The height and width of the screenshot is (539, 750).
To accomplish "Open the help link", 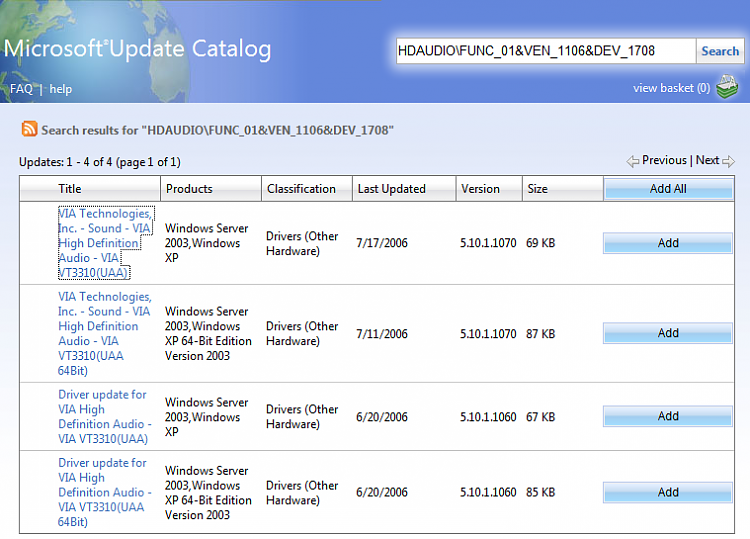I will [60, 89].
